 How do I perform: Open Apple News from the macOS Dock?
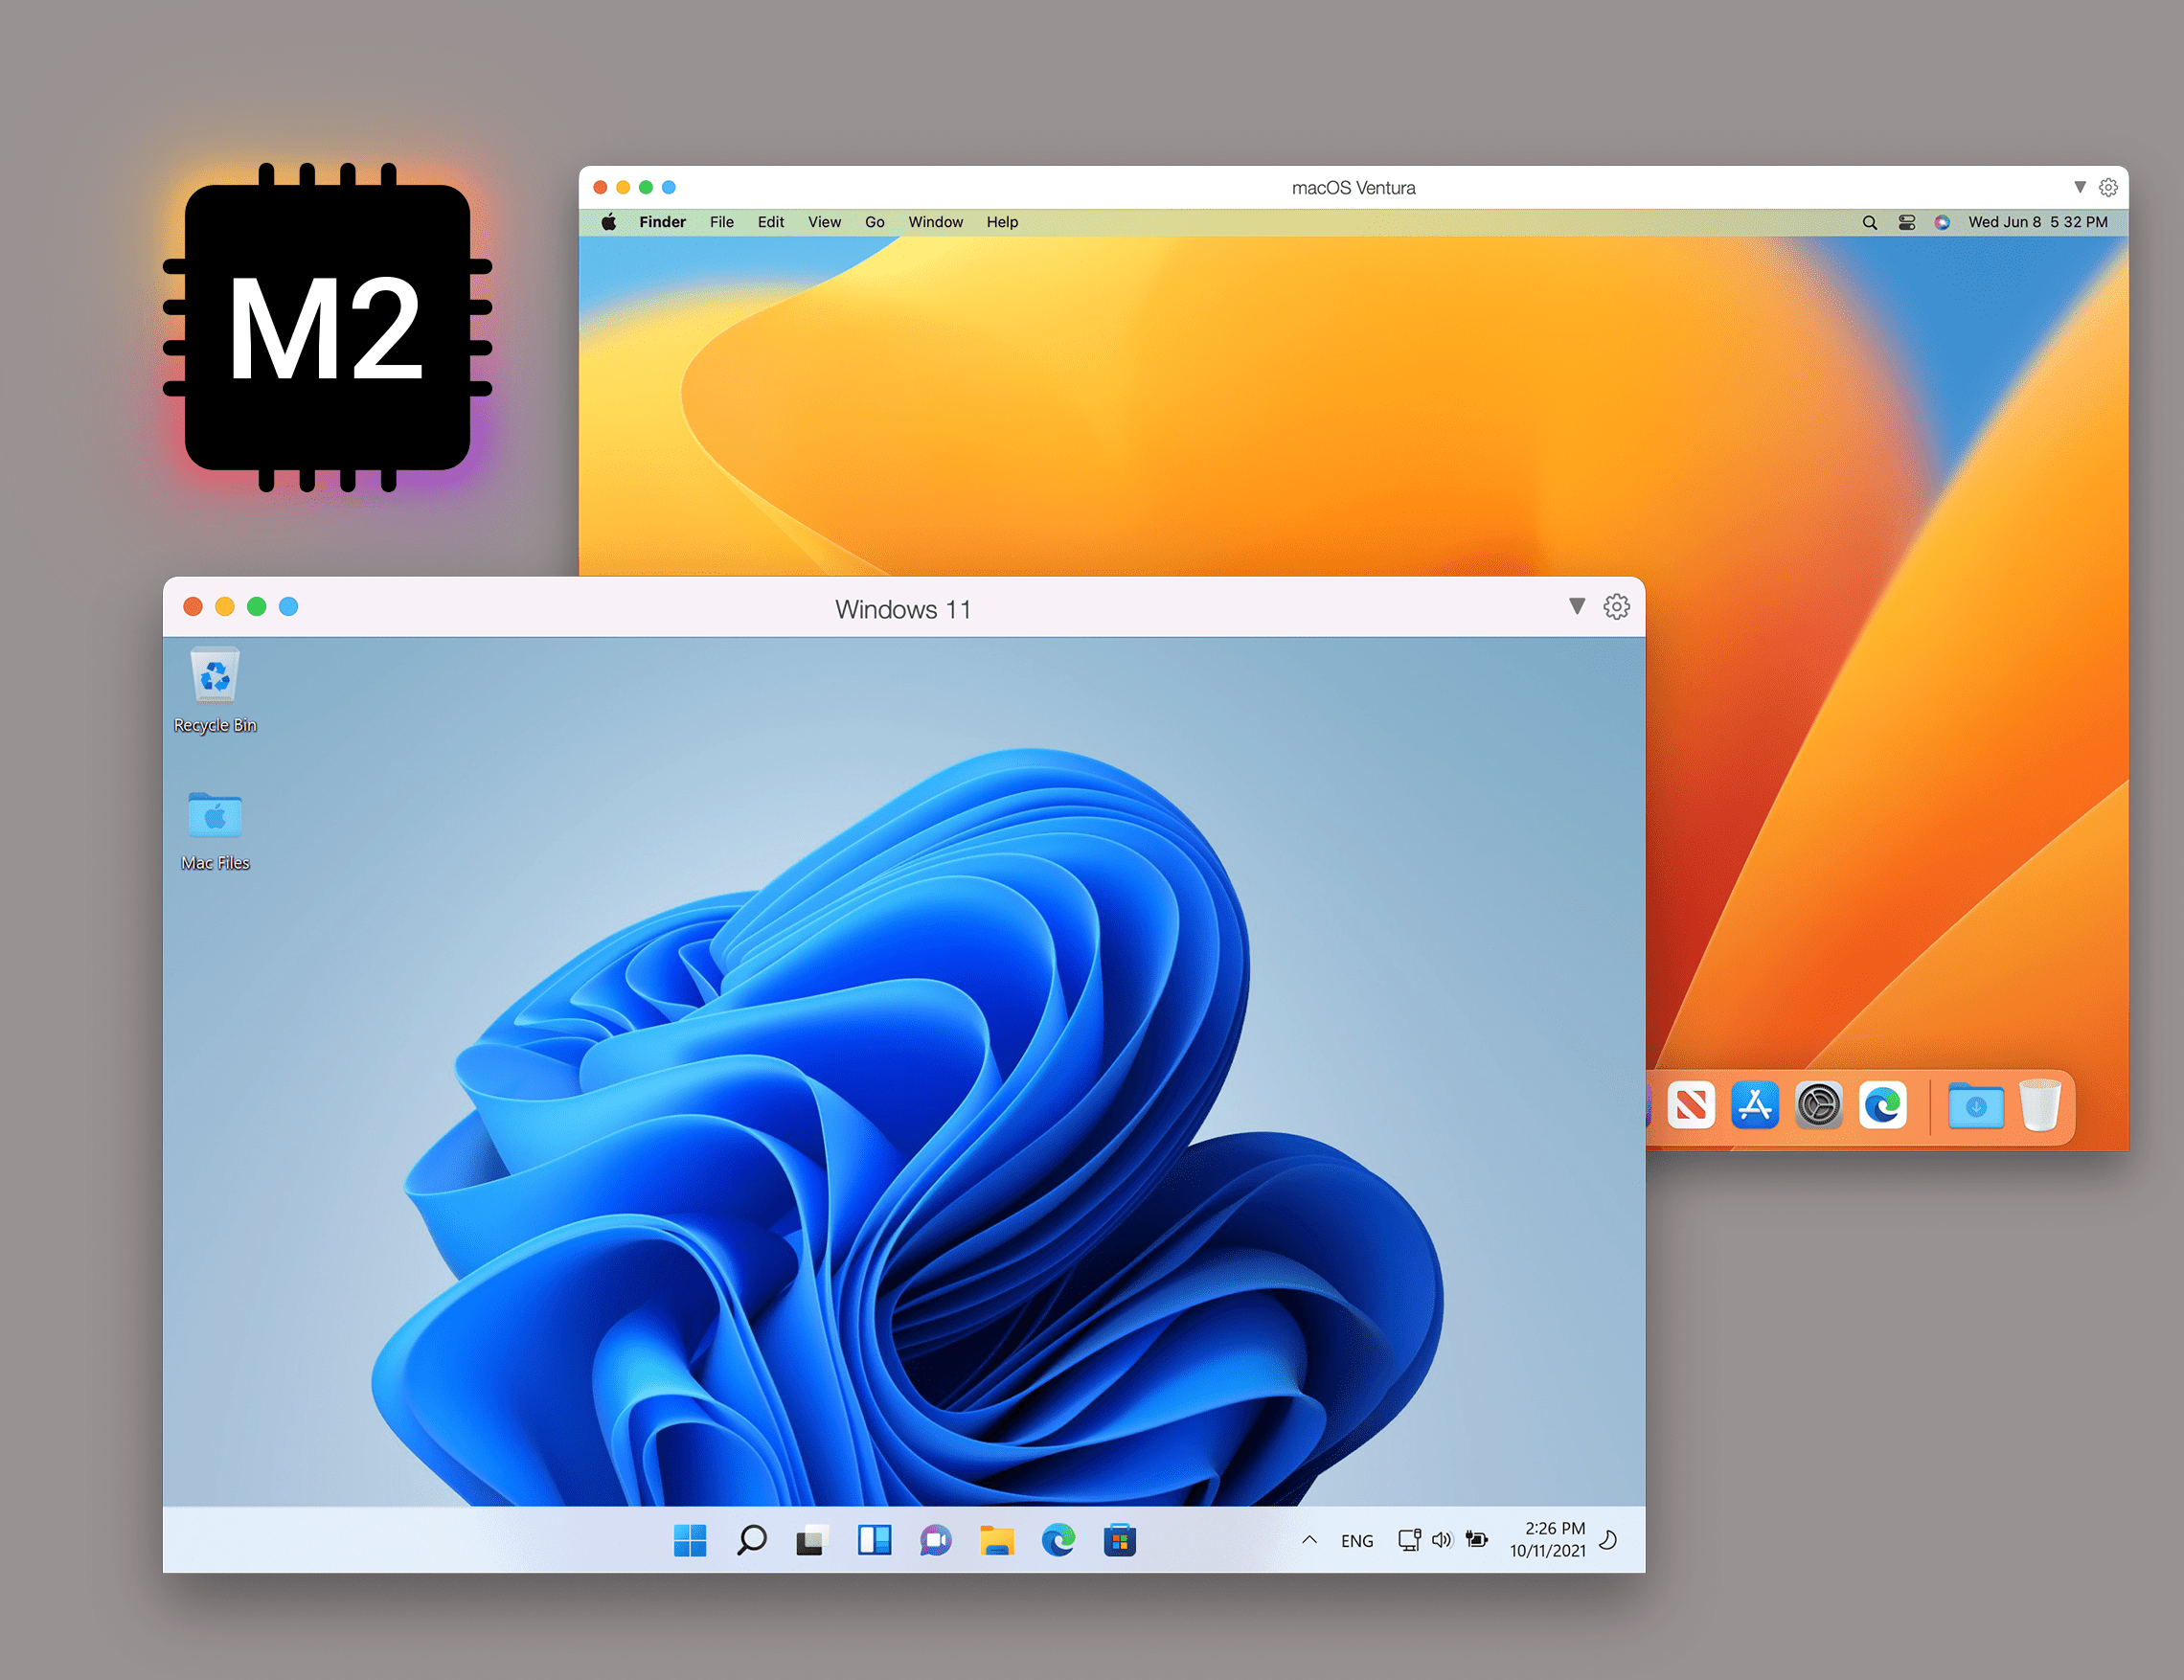click(1691, 1105)
